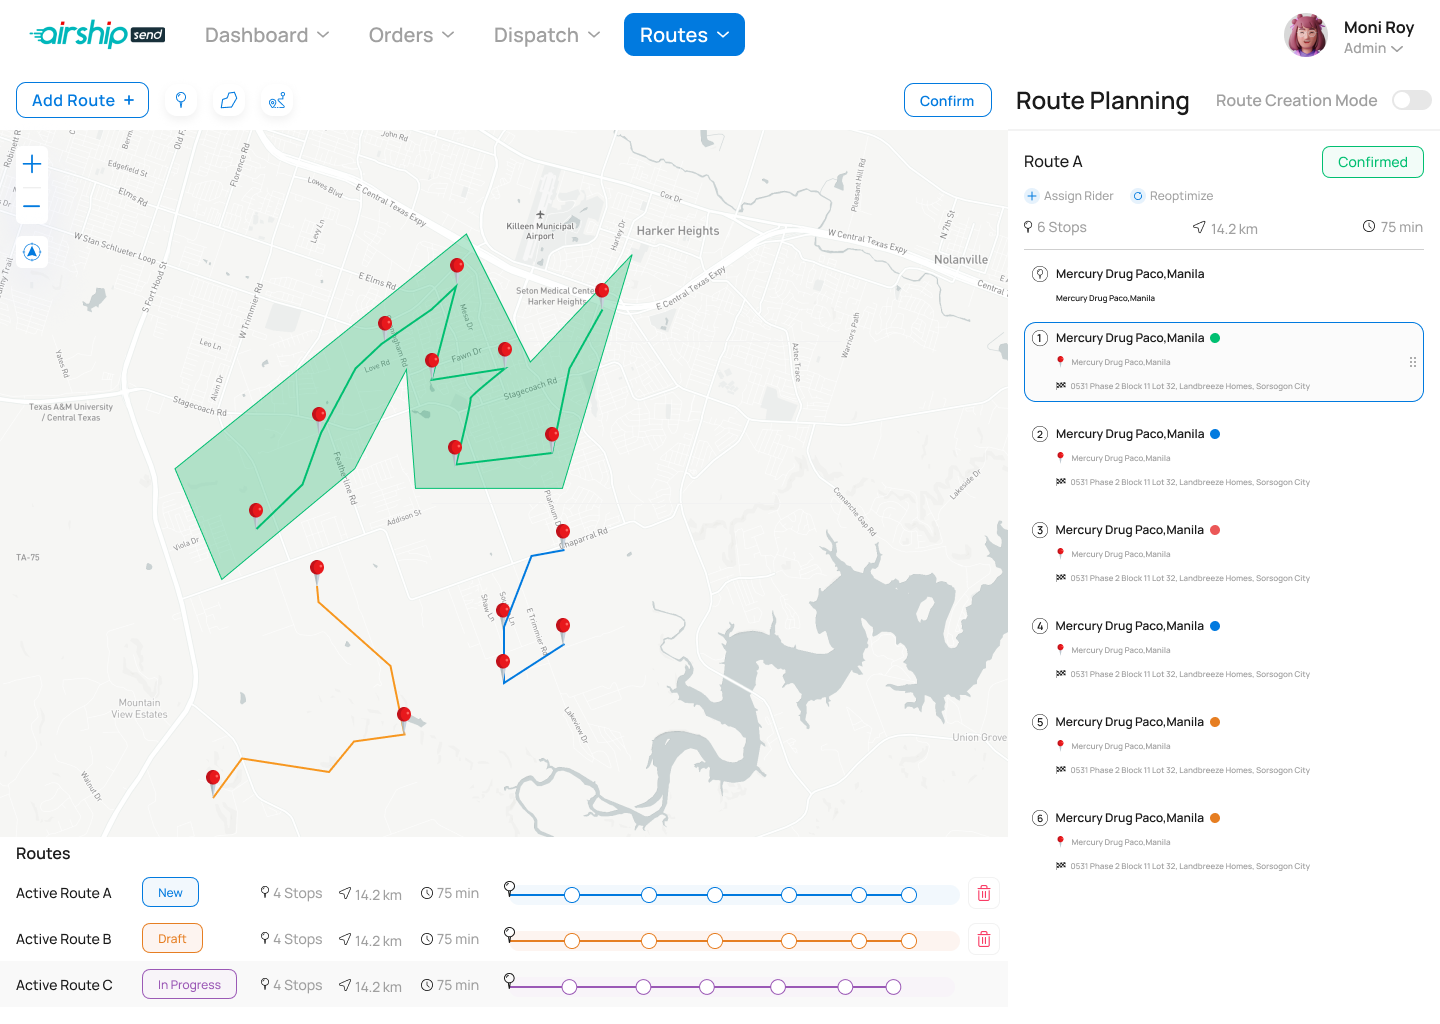
Task: Click first stop node on Active Route C timeline
Action: point(569,987)
